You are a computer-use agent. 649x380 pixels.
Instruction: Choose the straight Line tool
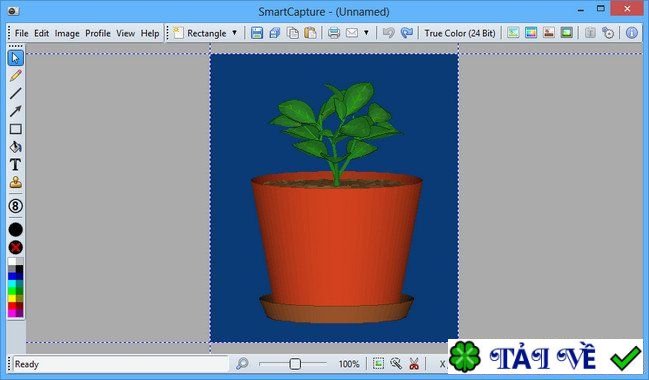click(x=15, y=94)
